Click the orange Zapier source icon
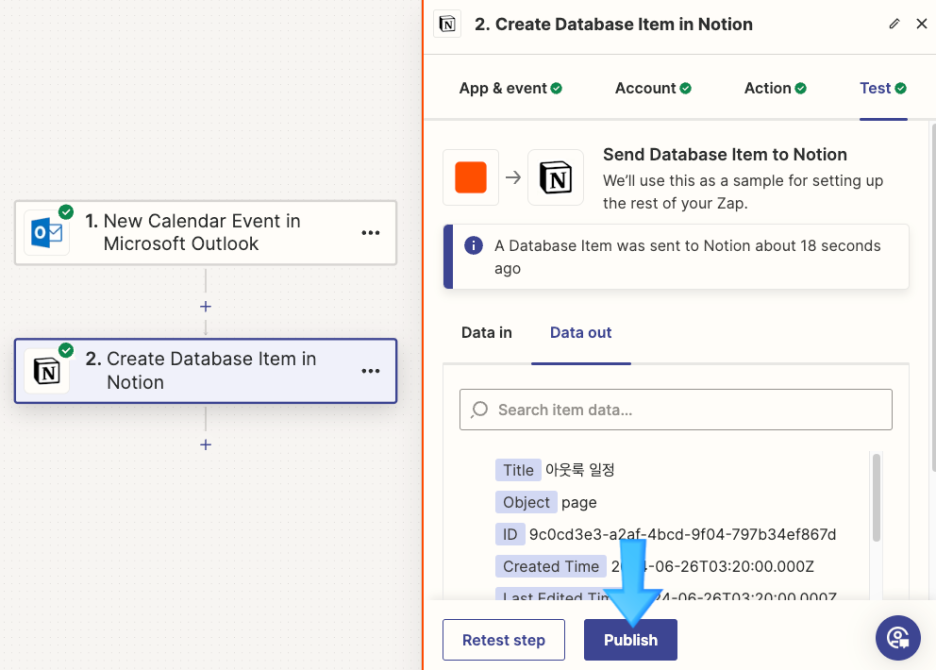This screenshot has height=670, width=936. [470, 177]
